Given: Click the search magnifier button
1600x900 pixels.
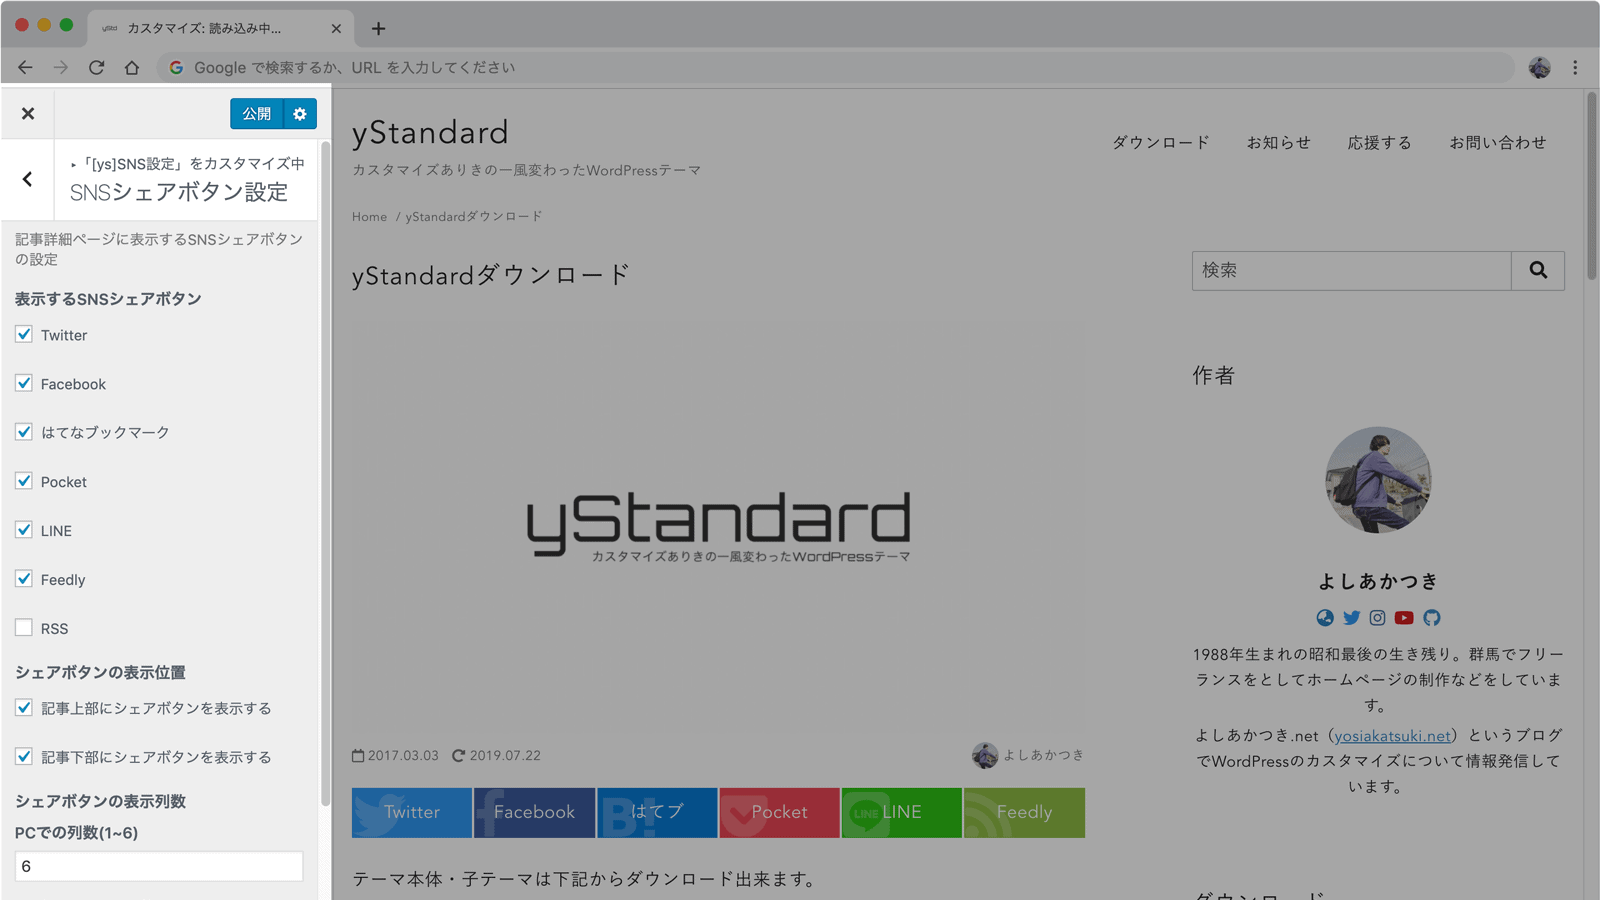Looking at the screenshot, I should coord(1538,271).
